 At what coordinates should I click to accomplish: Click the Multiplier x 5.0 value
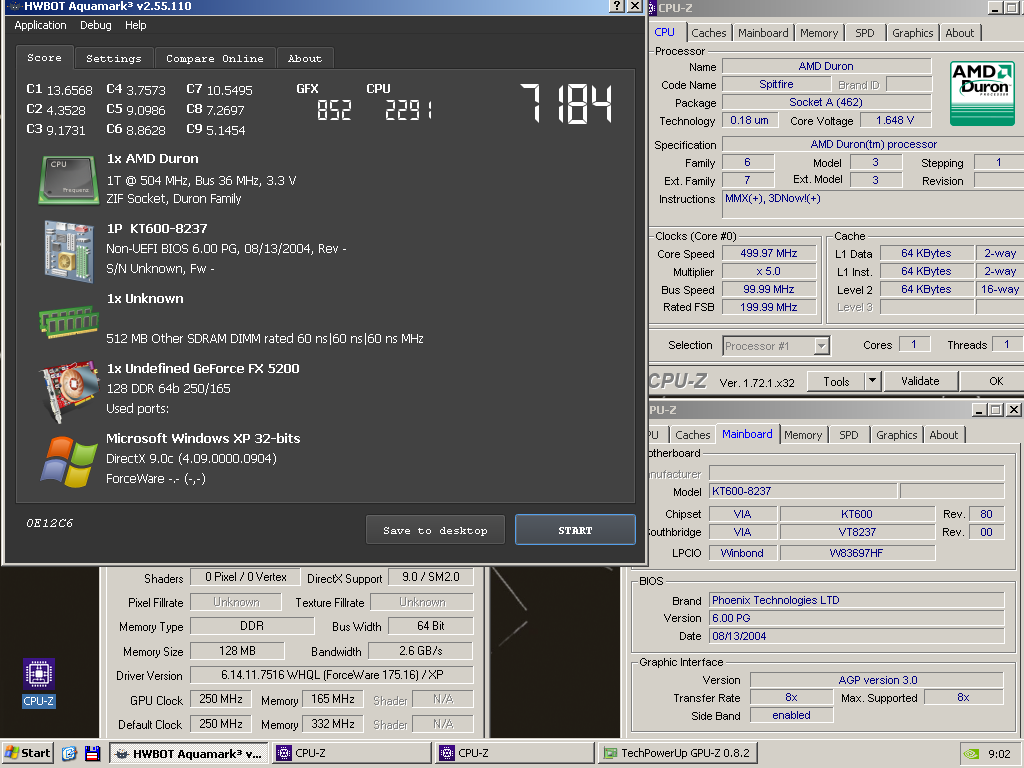[769, 271]
